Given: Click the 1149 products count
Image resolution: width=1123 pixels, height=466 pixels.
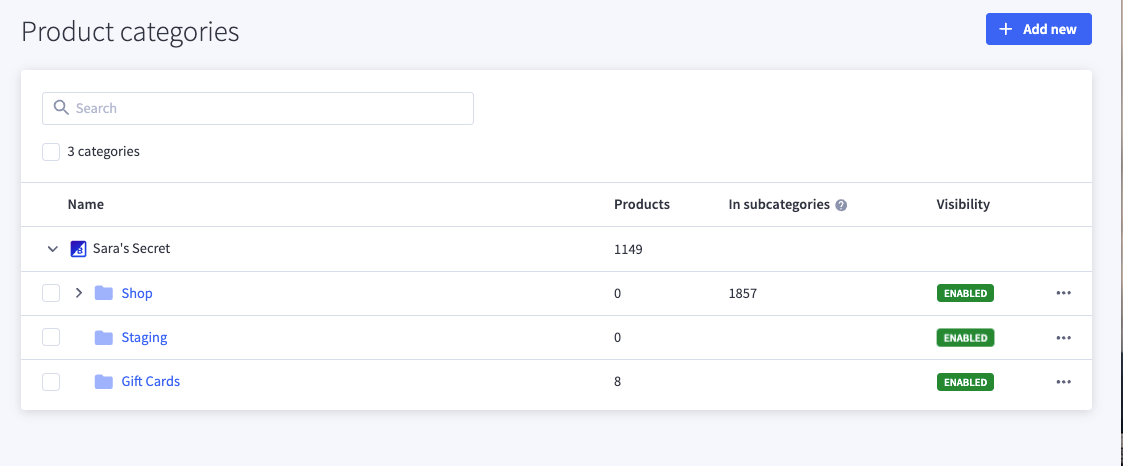Looking at the screenshot, I should click(x=628, y=250).
